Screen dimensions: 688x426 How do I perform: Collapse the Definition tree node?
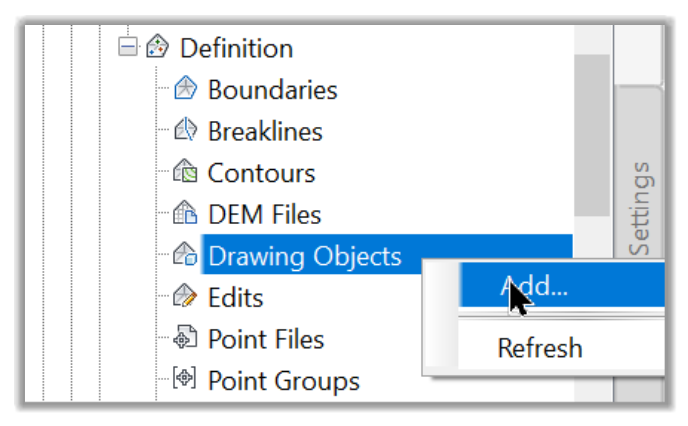click(x=128, y=47)
